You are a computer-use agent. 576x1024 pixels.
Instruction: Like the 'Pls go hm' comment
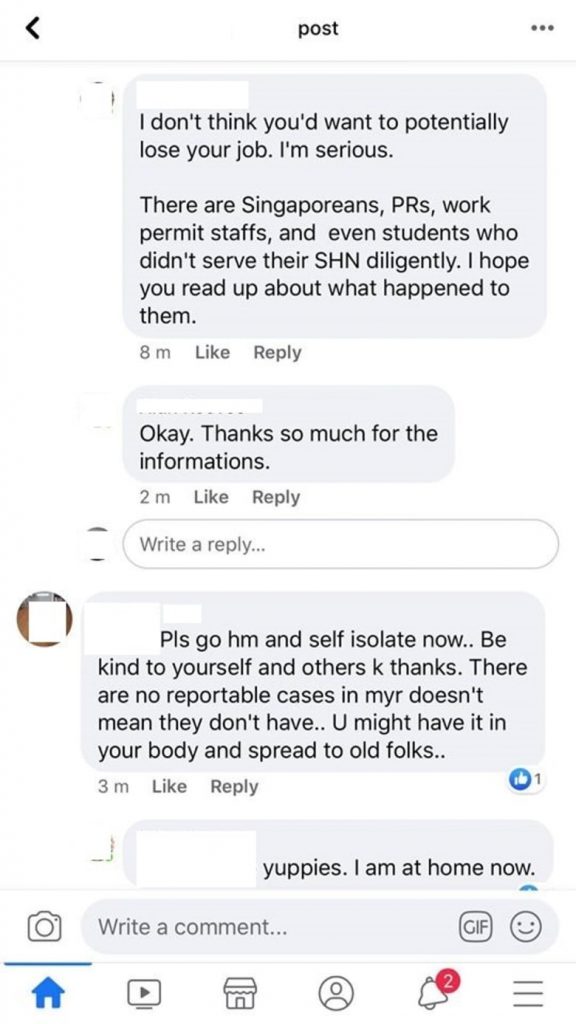point(169,786)
